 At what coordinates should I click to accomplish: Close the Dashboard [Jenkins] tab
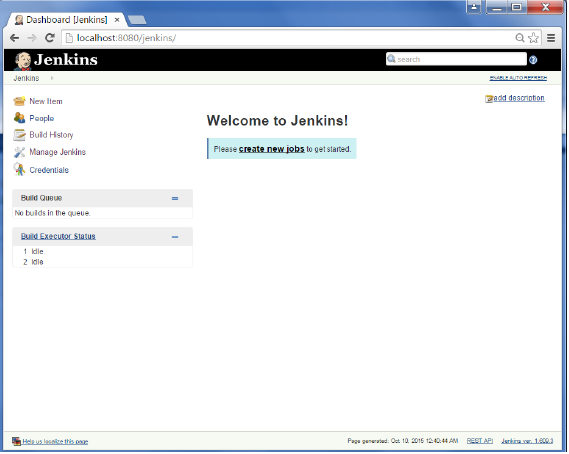[117, 20]
